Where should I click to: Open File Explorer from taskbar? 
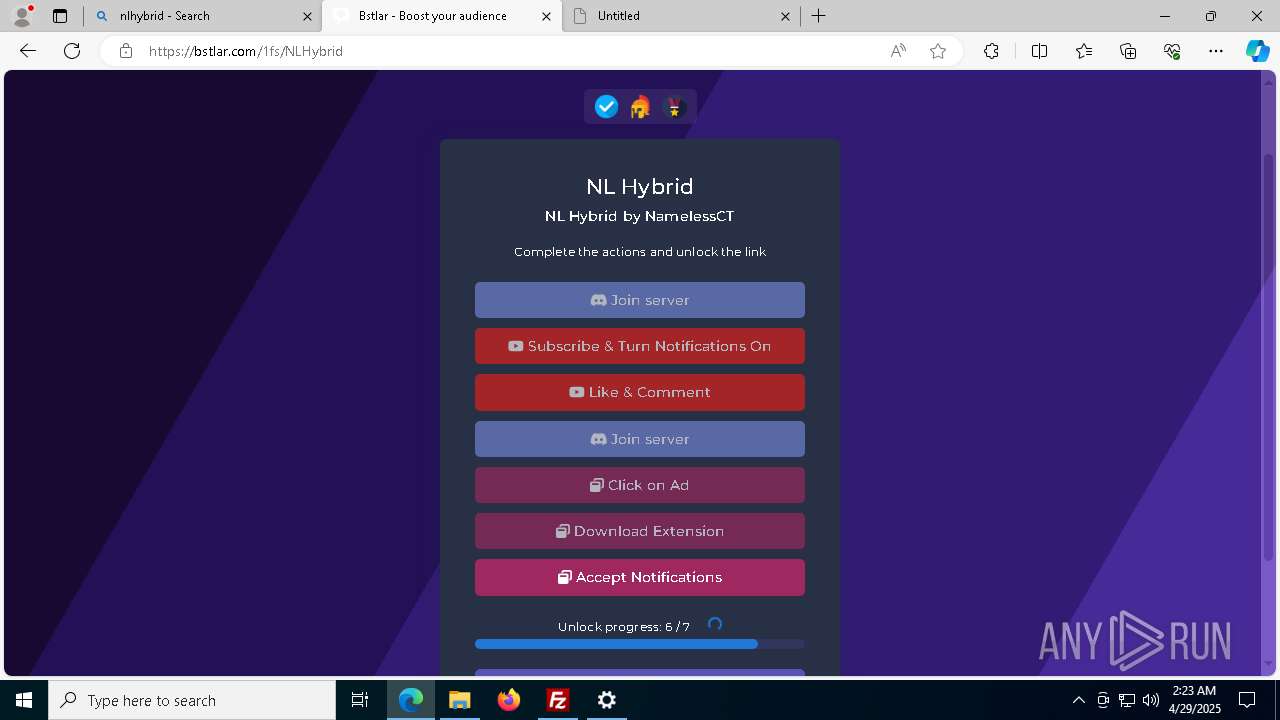click(460, 700)
